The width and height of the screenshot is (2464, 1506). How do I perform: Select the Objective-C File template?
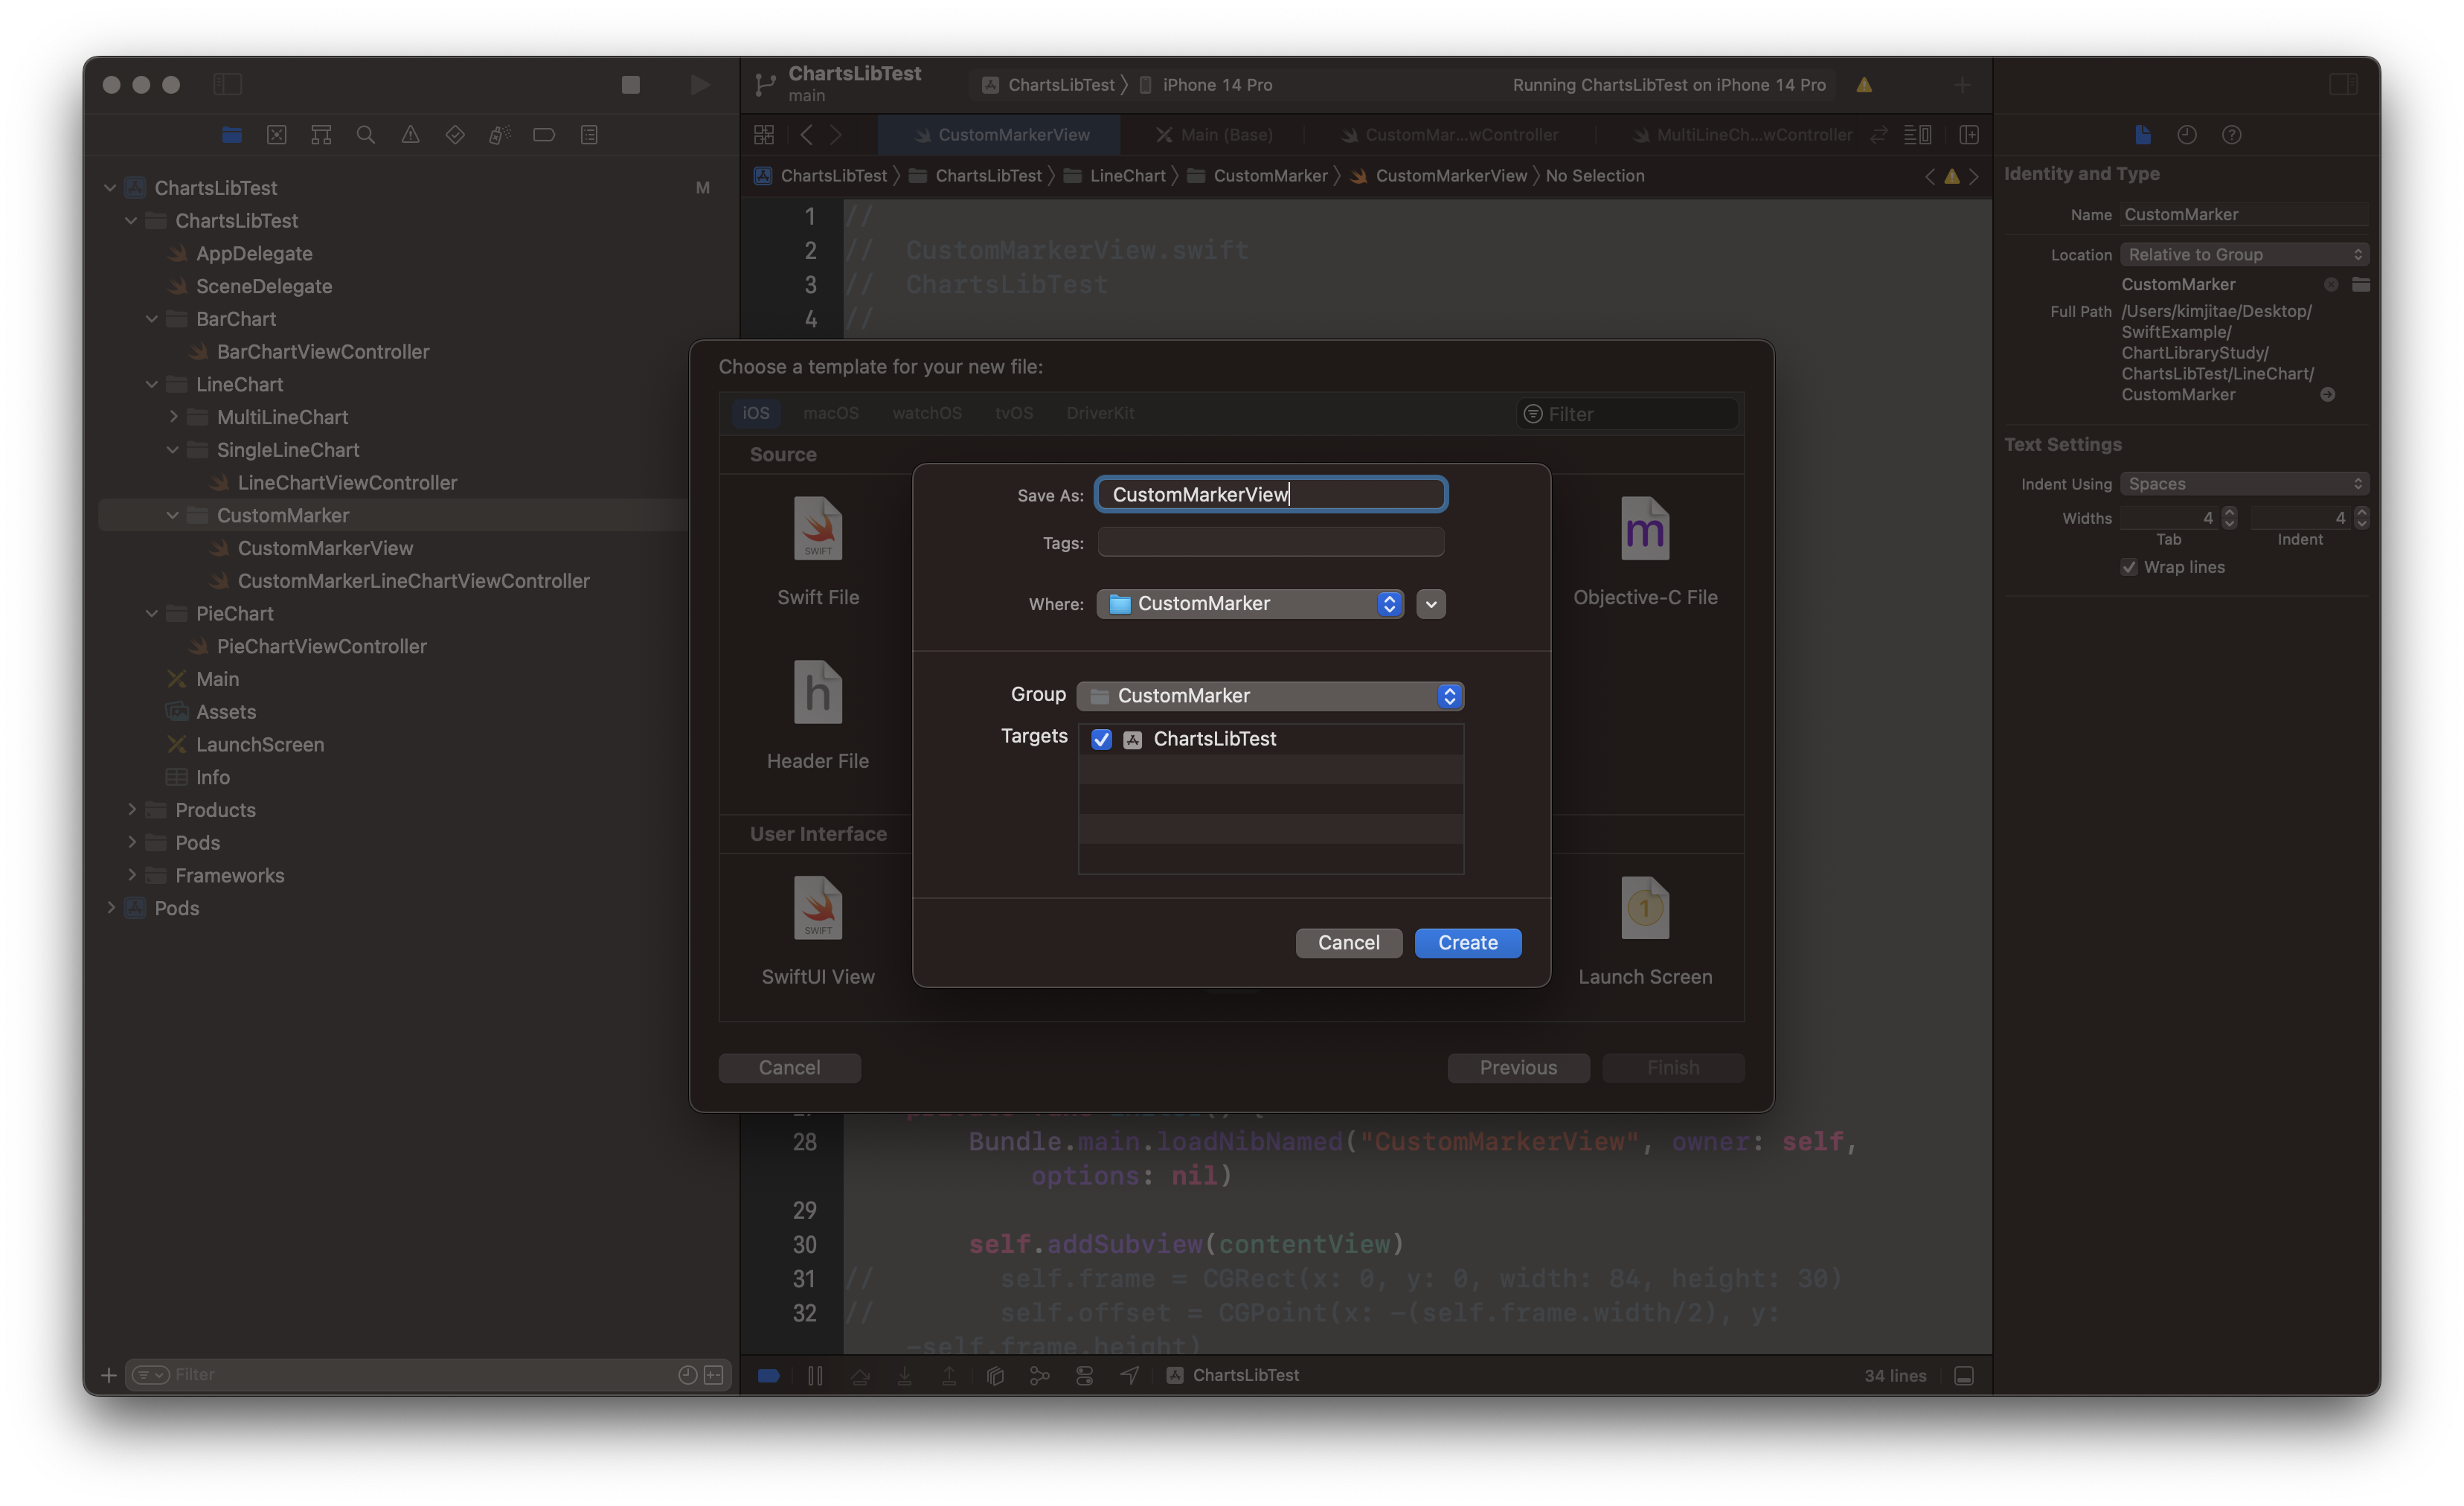click(x=1645, y=552)
